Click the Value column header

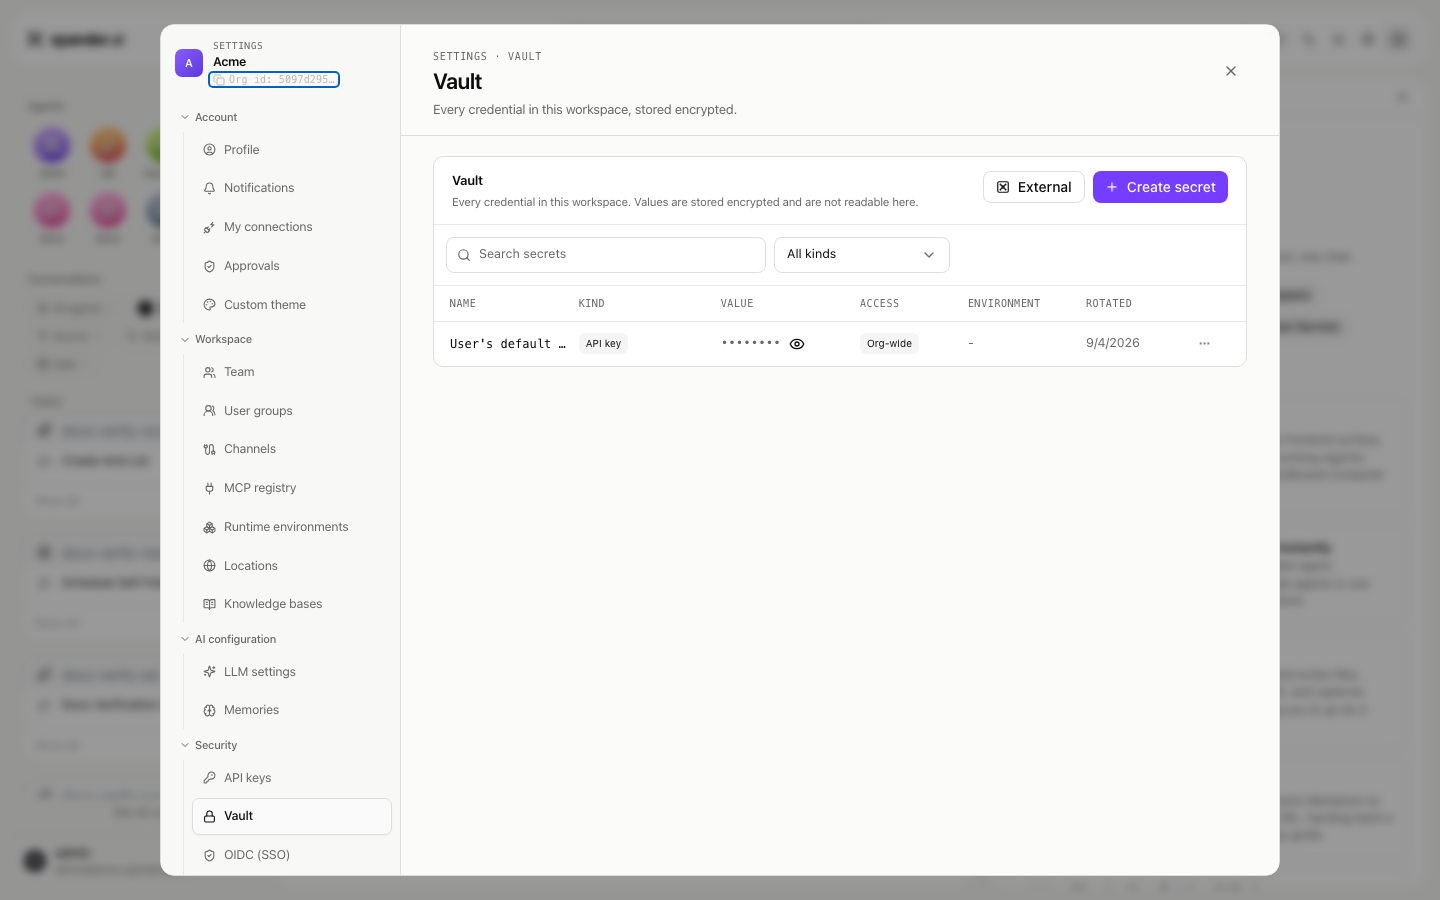click(737, 303)
